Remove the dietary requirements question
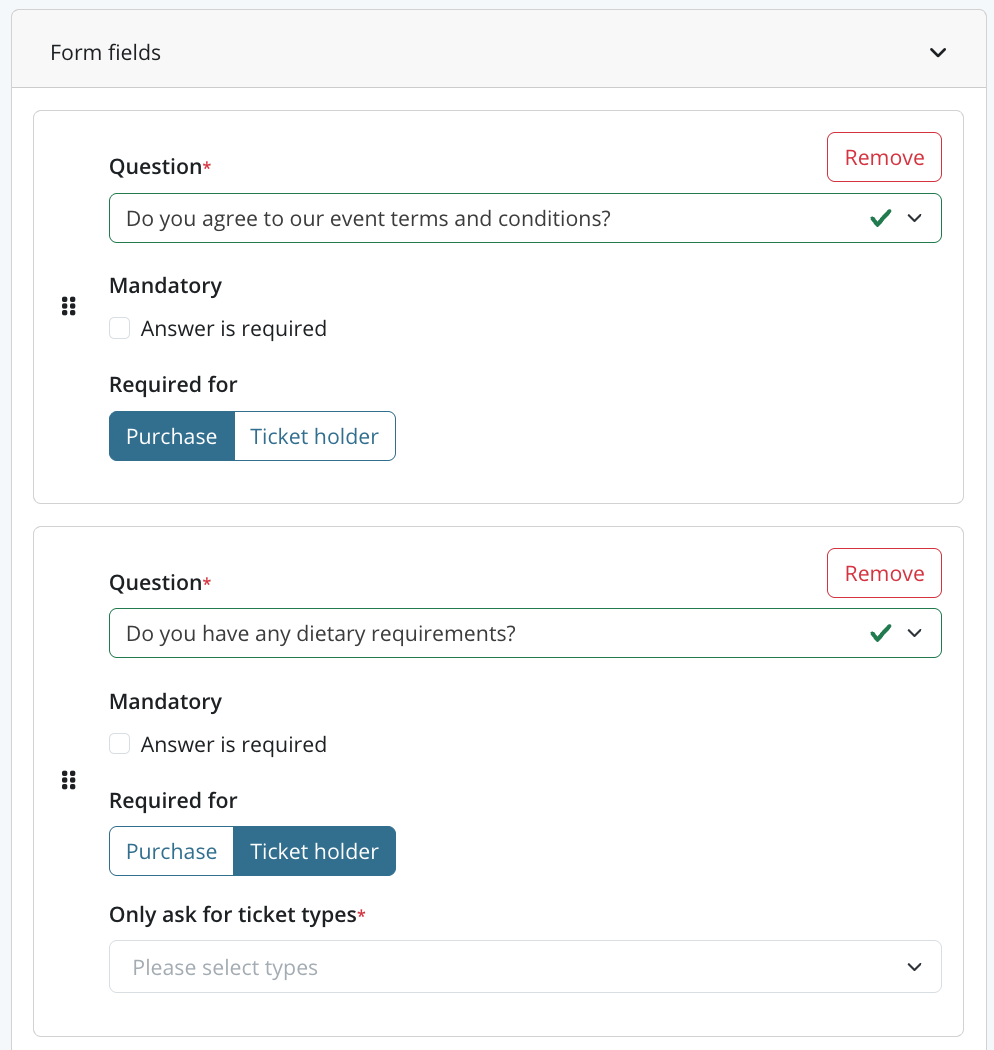Viewport: 994px width, 1050px height. coord(884,573)
